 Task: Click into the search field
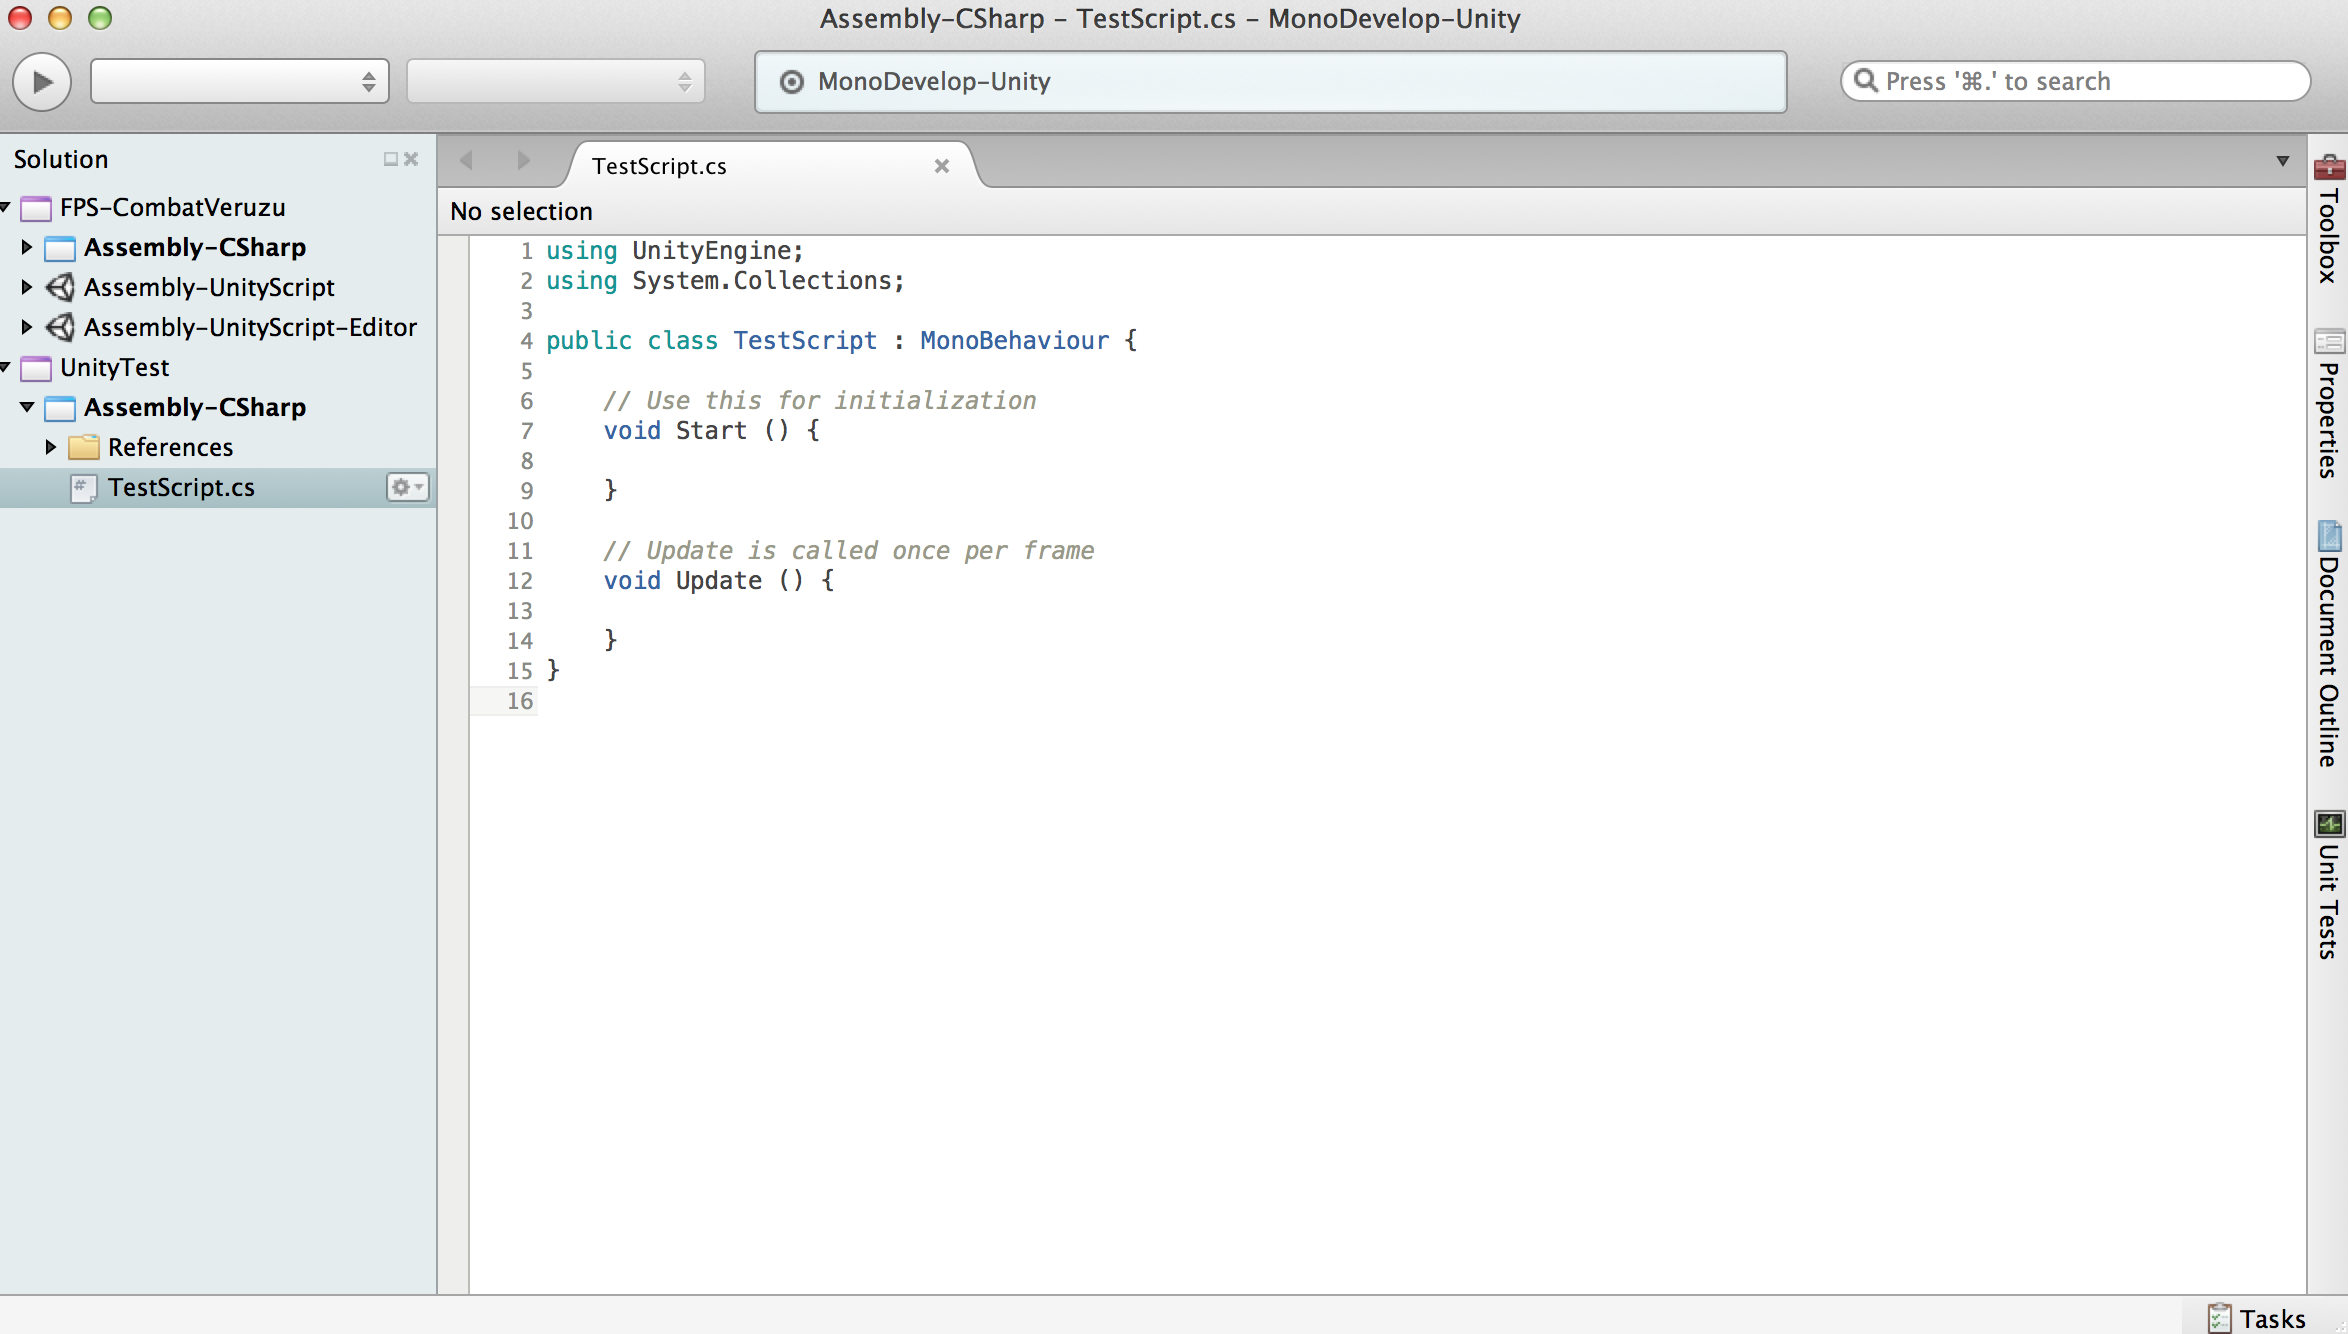(2080, 81)
